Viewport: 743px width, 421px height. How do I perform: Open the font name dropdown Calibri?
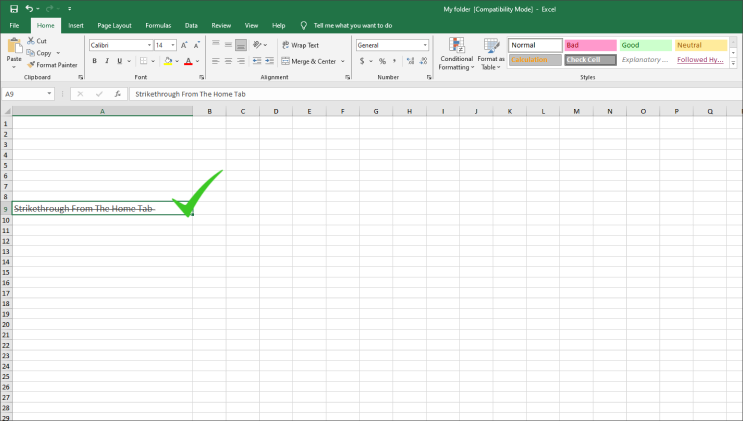149,45
